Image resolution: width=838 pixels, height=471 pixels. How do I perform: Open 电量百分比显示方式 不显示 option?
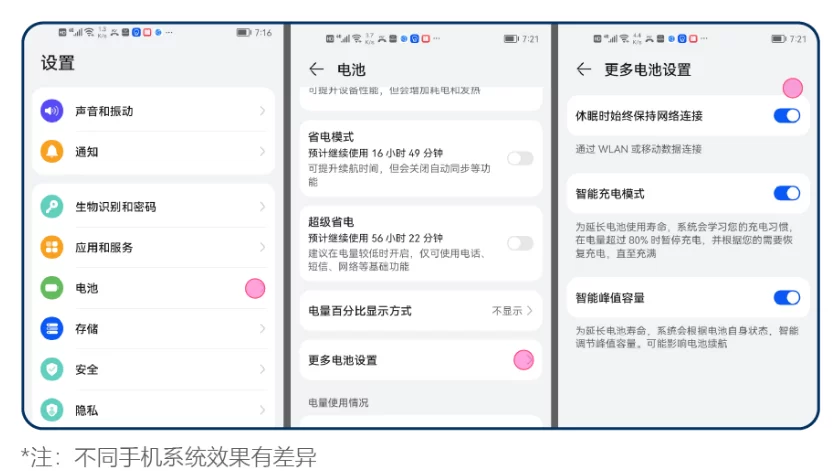click(x=512, y=311)
